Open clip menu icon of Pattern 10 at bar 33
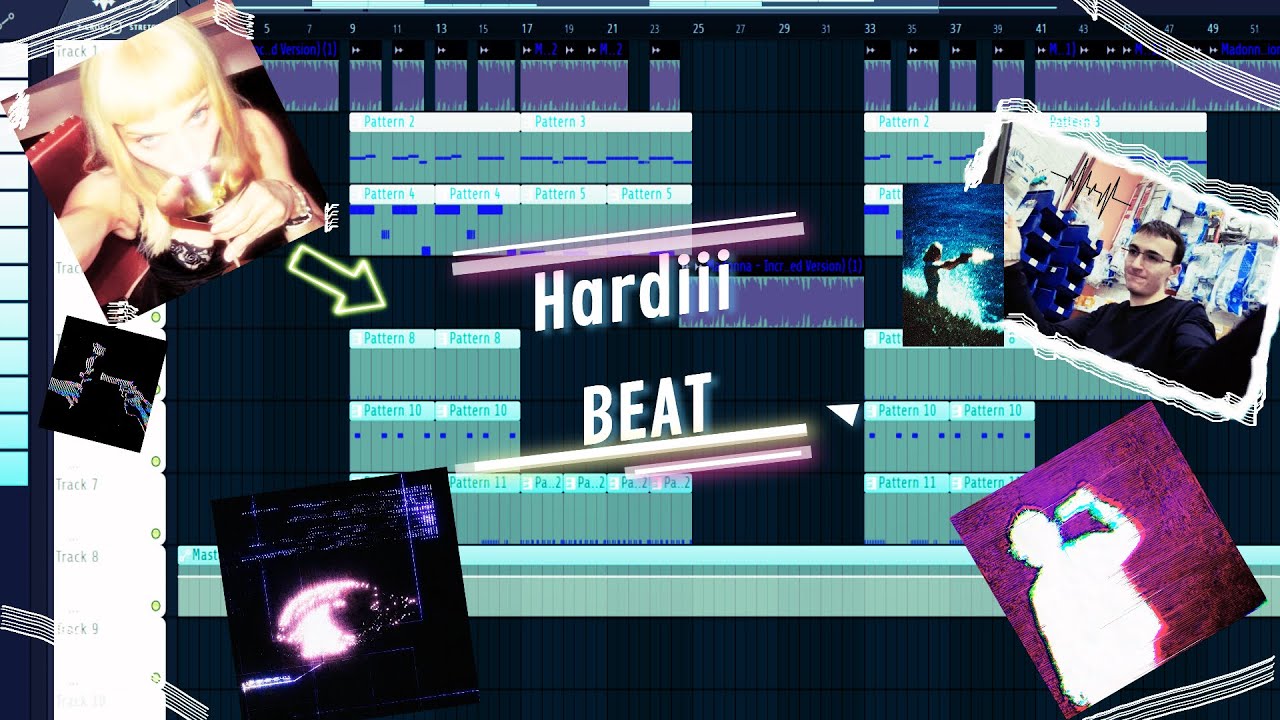The width and height of the screenshot is (1280, 720). pos(871,410)
